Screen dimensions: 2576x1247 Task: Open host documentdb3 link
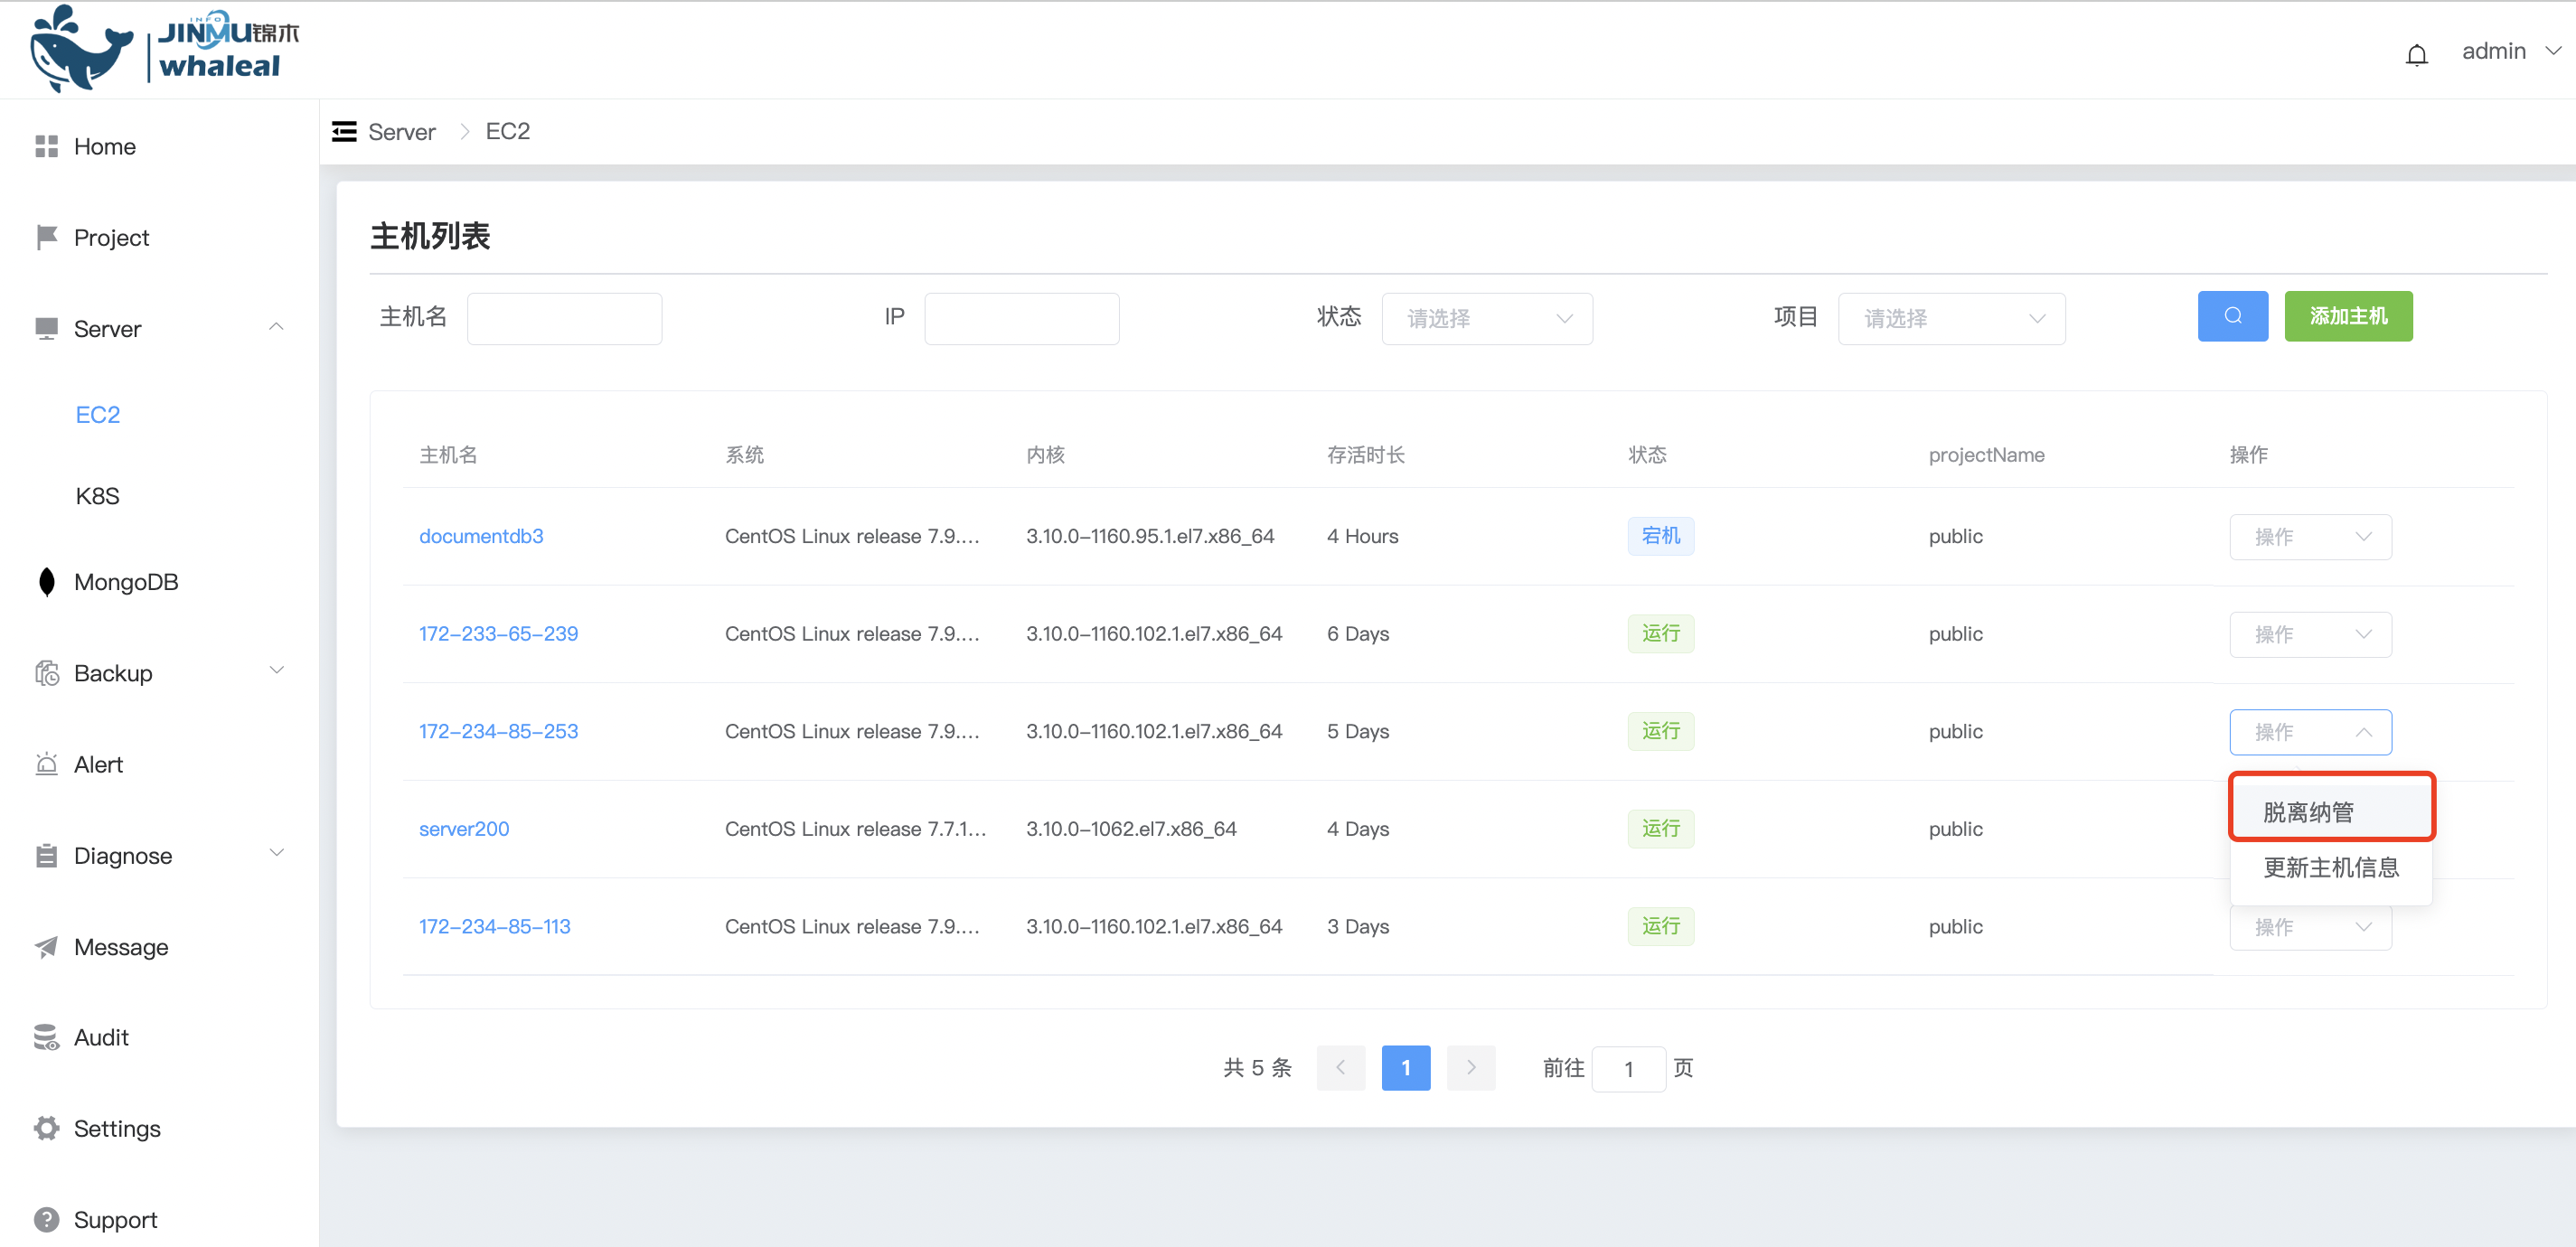[x=481, y=536]
